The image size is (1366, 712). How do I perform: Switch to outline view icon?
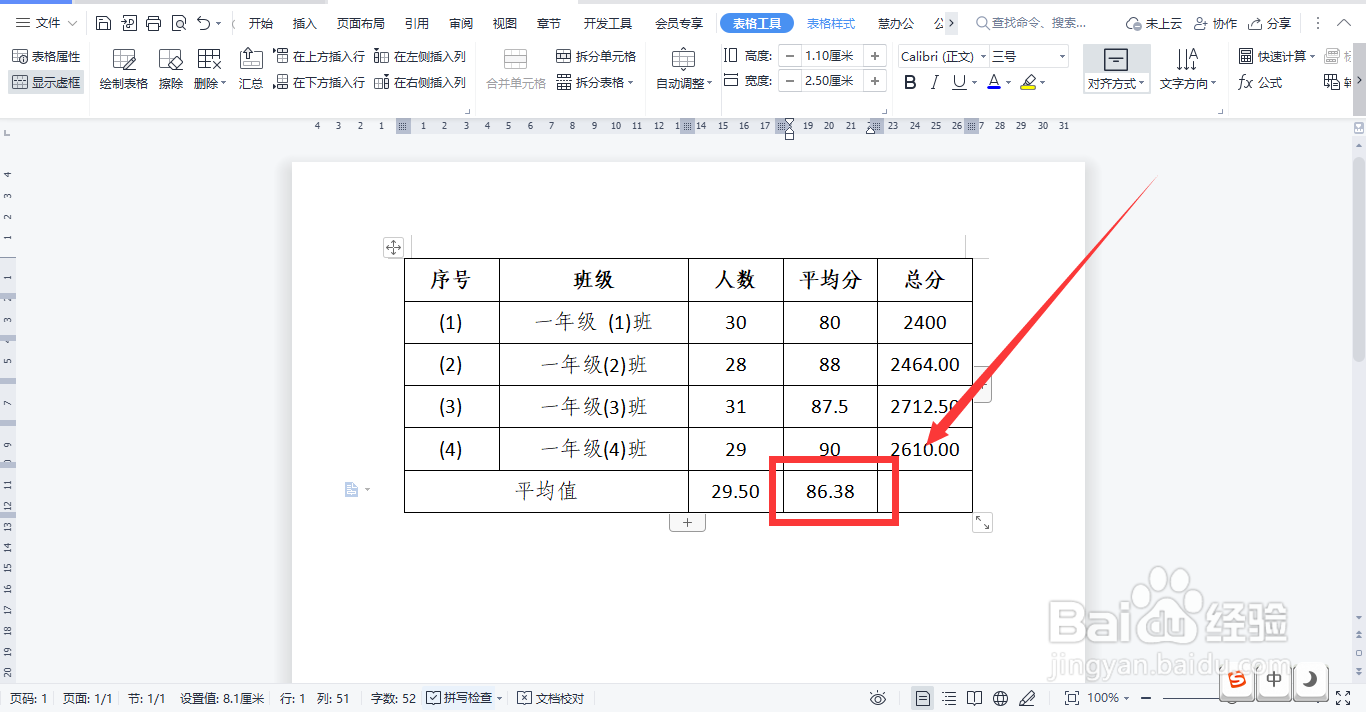(x=949, y=698)
